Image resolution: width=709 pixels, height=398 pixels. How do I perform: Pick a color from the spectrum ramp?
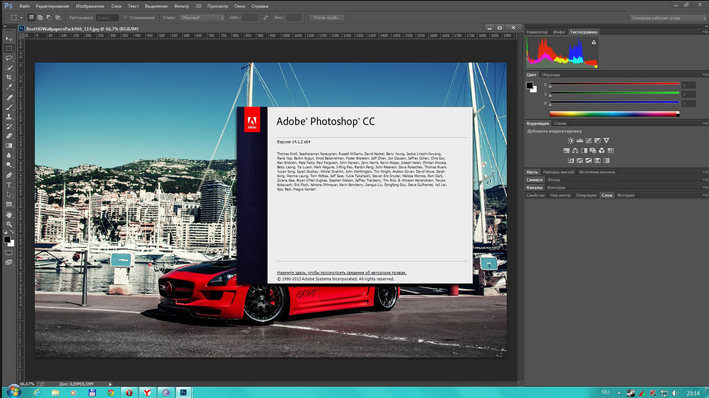click(614, 114)
